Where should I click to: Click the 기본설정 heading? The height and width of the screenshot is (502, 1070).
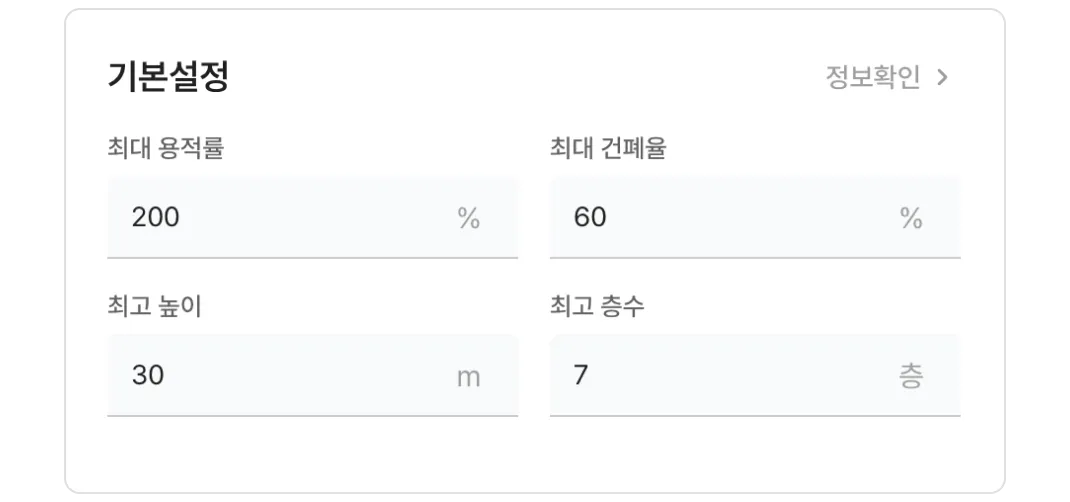(167, 76)
